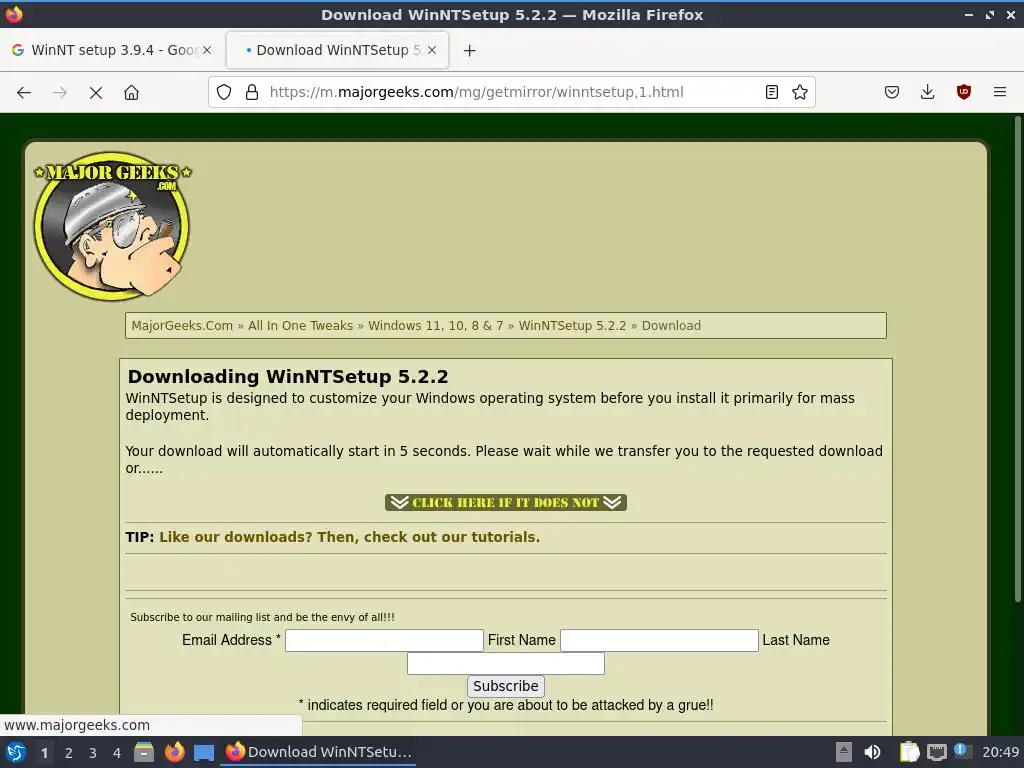The width and height of the screenshot is (1024, 768).
Task: Click the Major Geeks logo
Action: [x=113, y=226]
